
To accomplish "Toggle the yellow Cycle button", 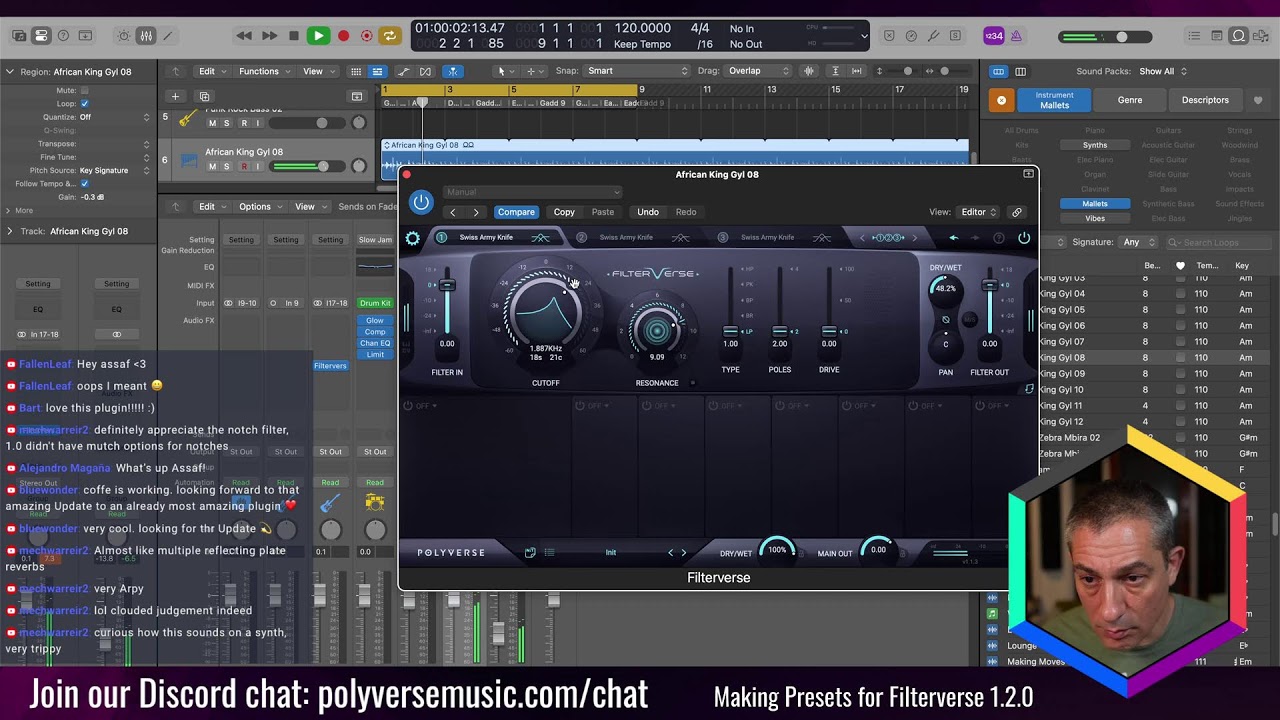I will (390, 36).
